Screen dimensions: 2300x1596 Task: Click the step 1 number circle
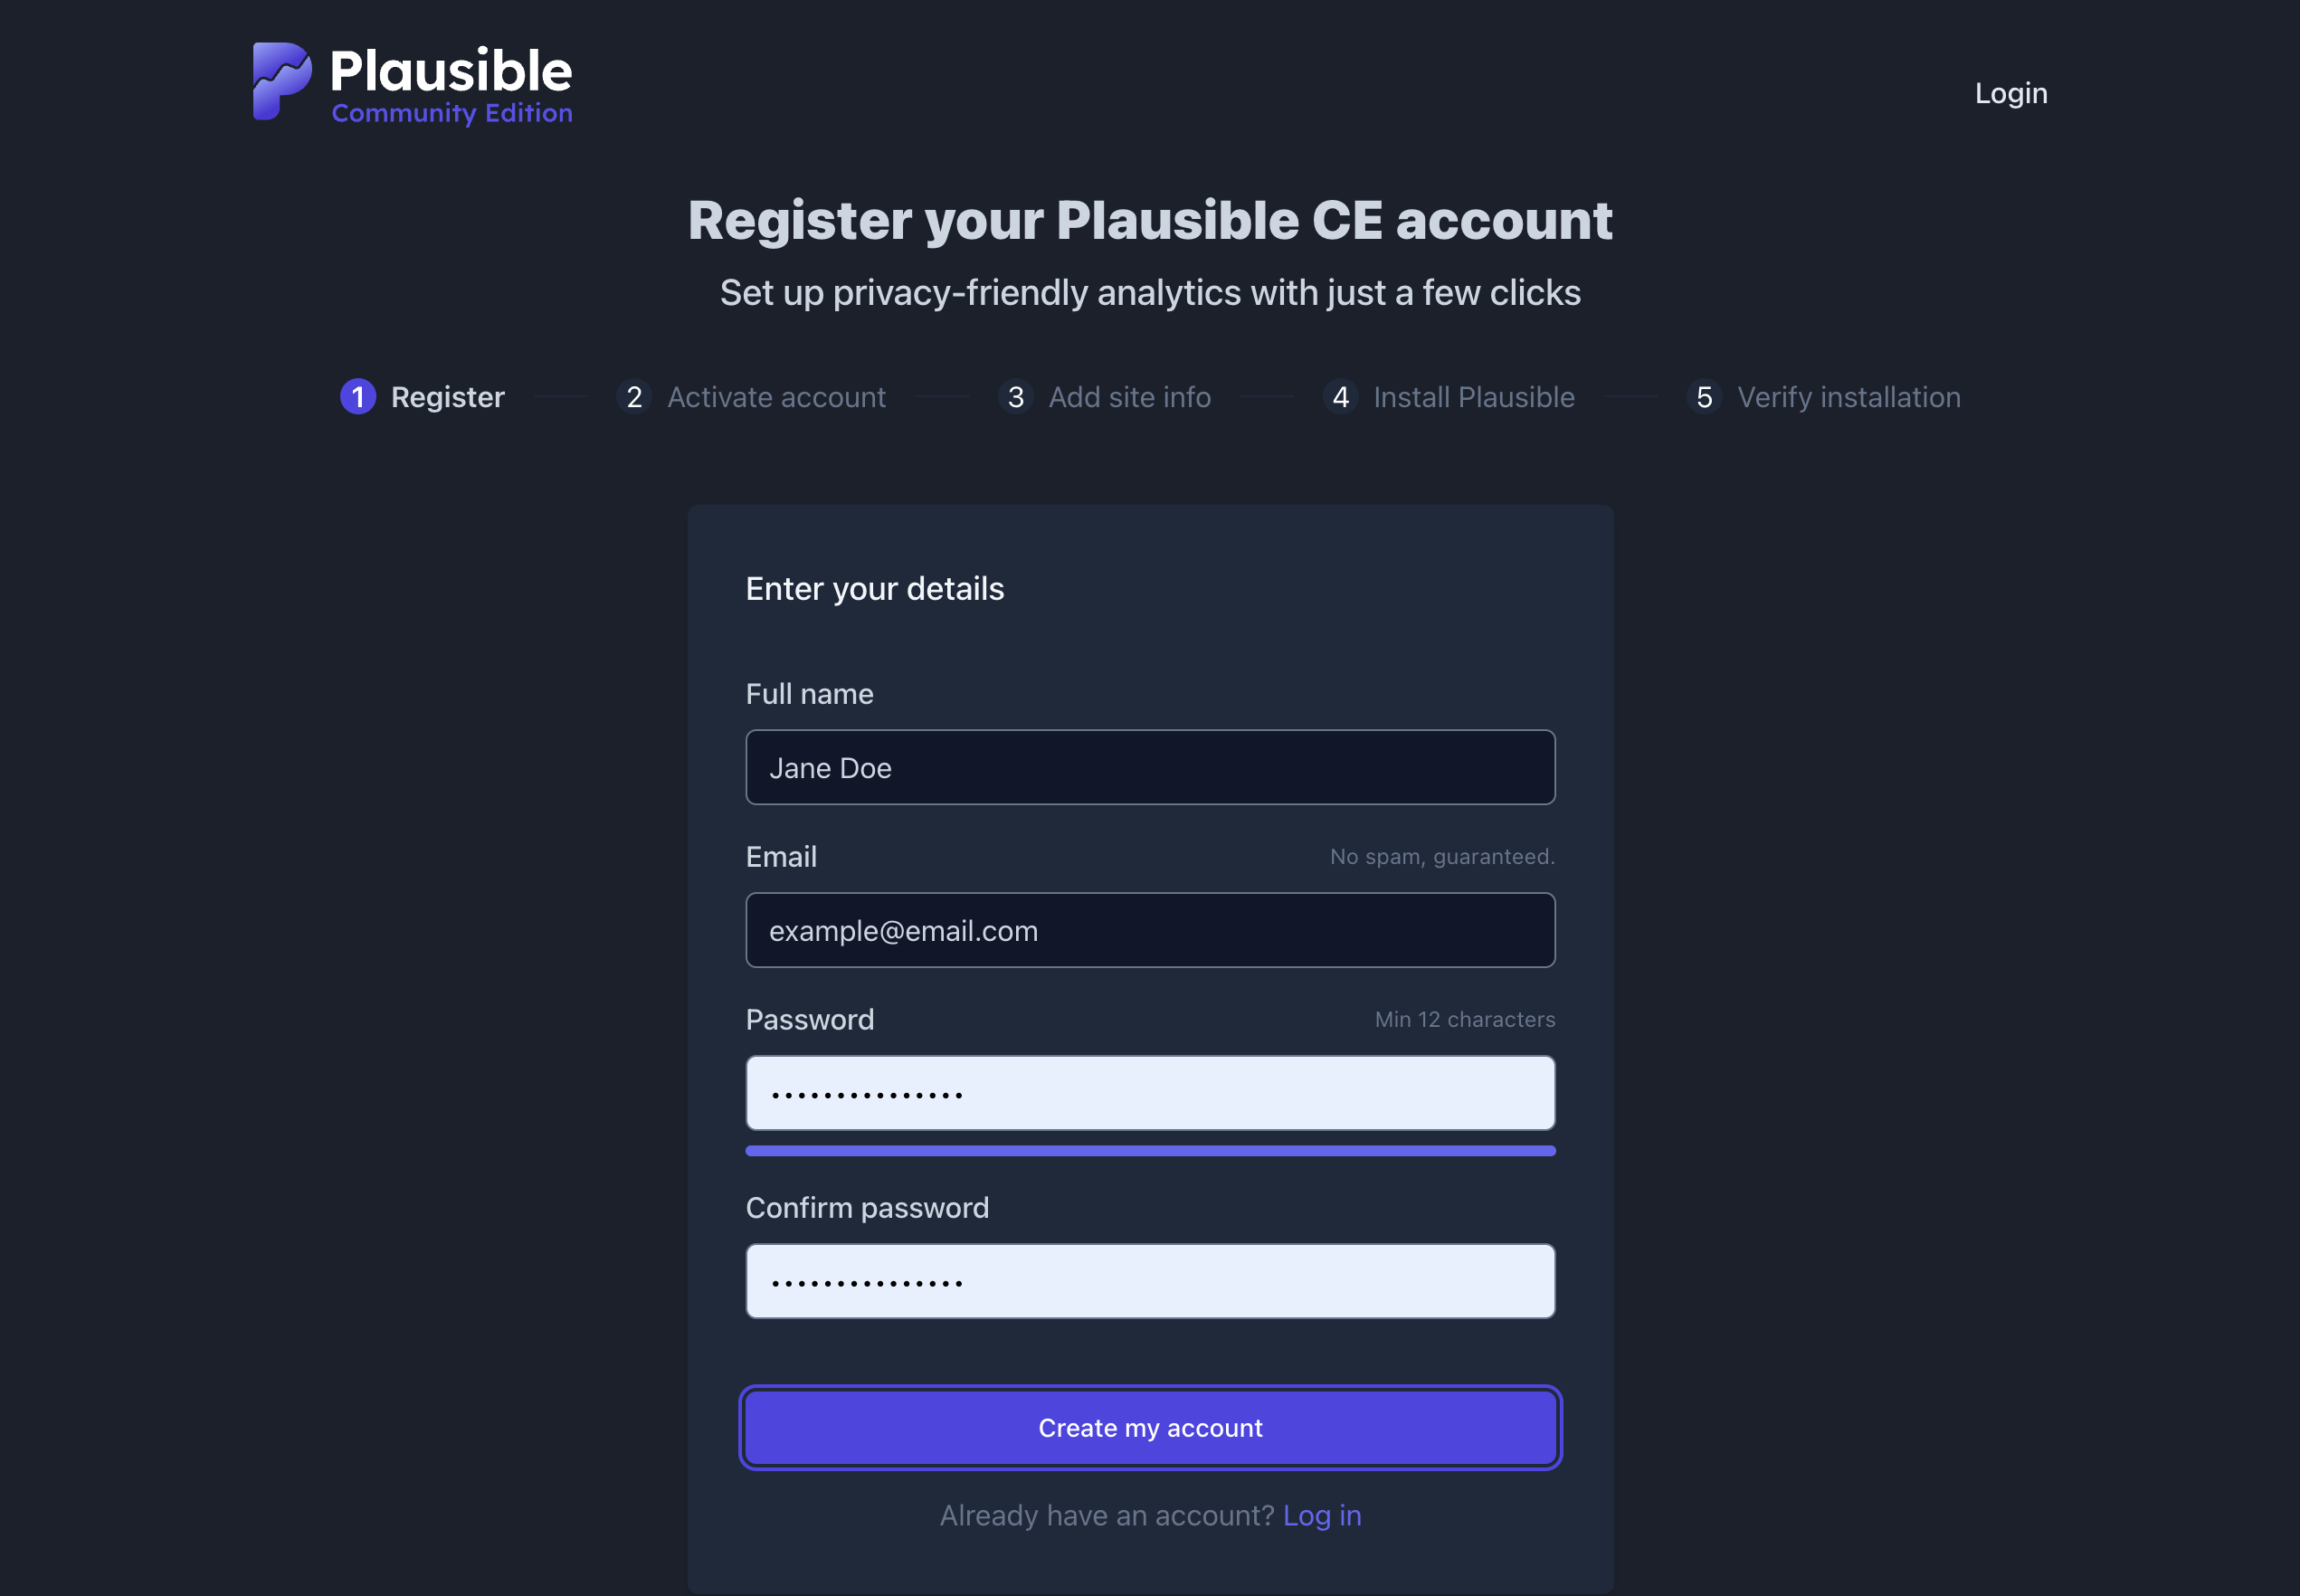[x=358, y=397]
